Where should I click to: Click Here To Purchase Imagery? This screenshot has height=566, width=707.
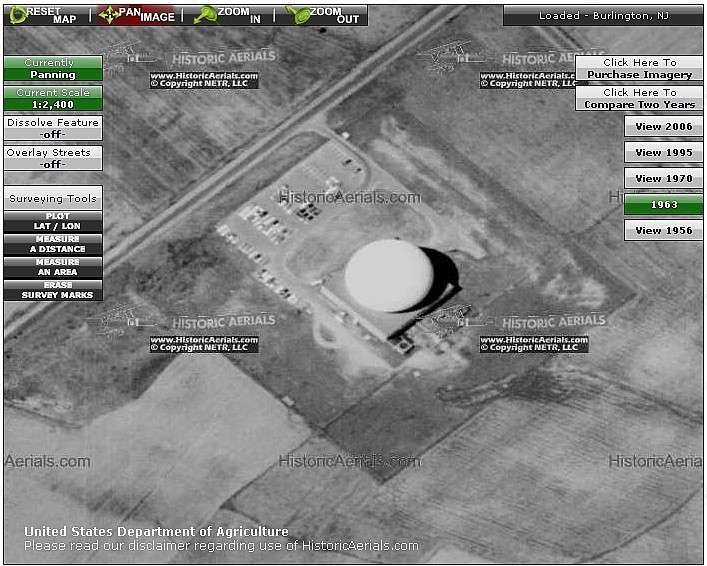coord(639,69)
